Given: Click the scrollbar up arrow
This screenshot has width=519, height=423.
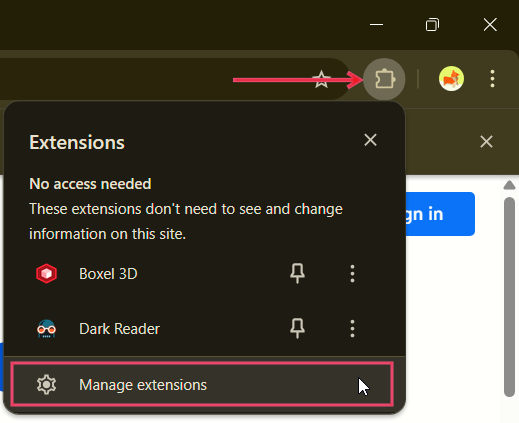Looking at the screenshot, I should 509,185.
